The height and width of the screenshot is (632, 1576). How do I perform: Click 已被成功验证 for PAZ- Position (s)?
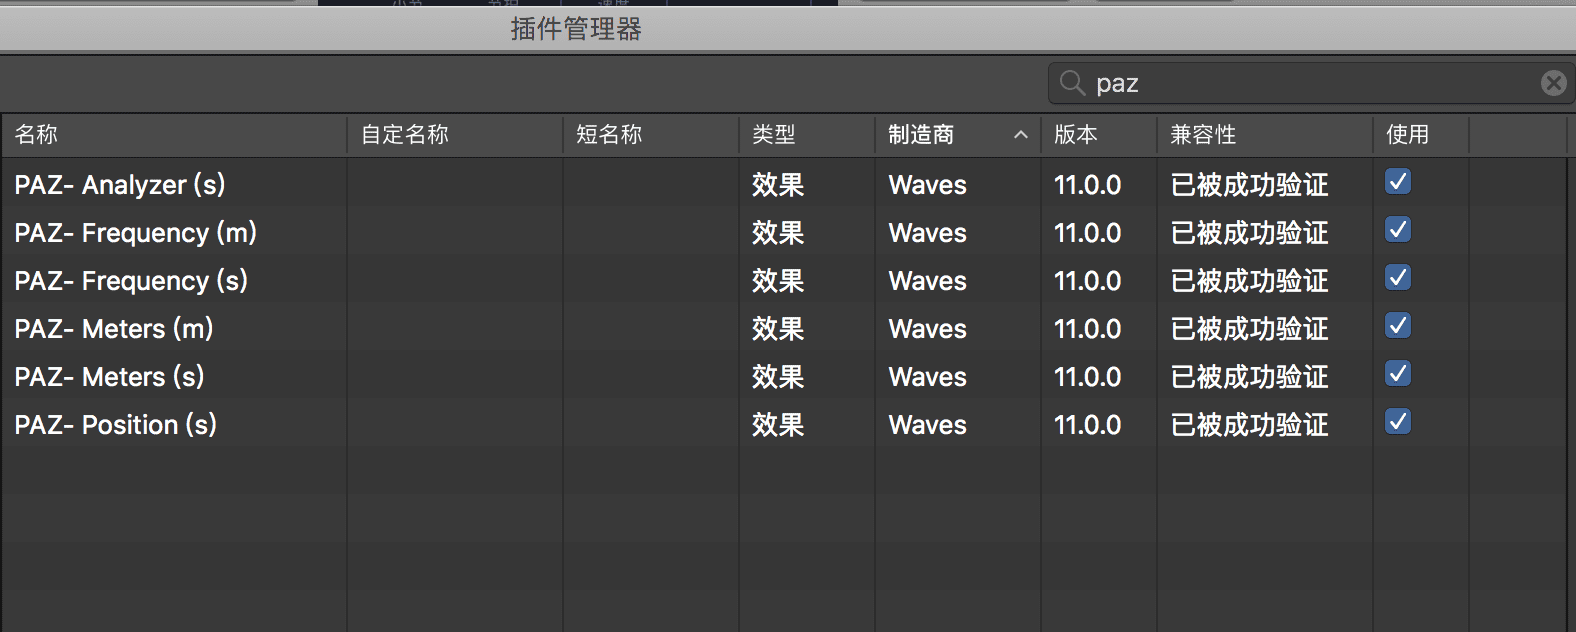(x=1250, y=425)
